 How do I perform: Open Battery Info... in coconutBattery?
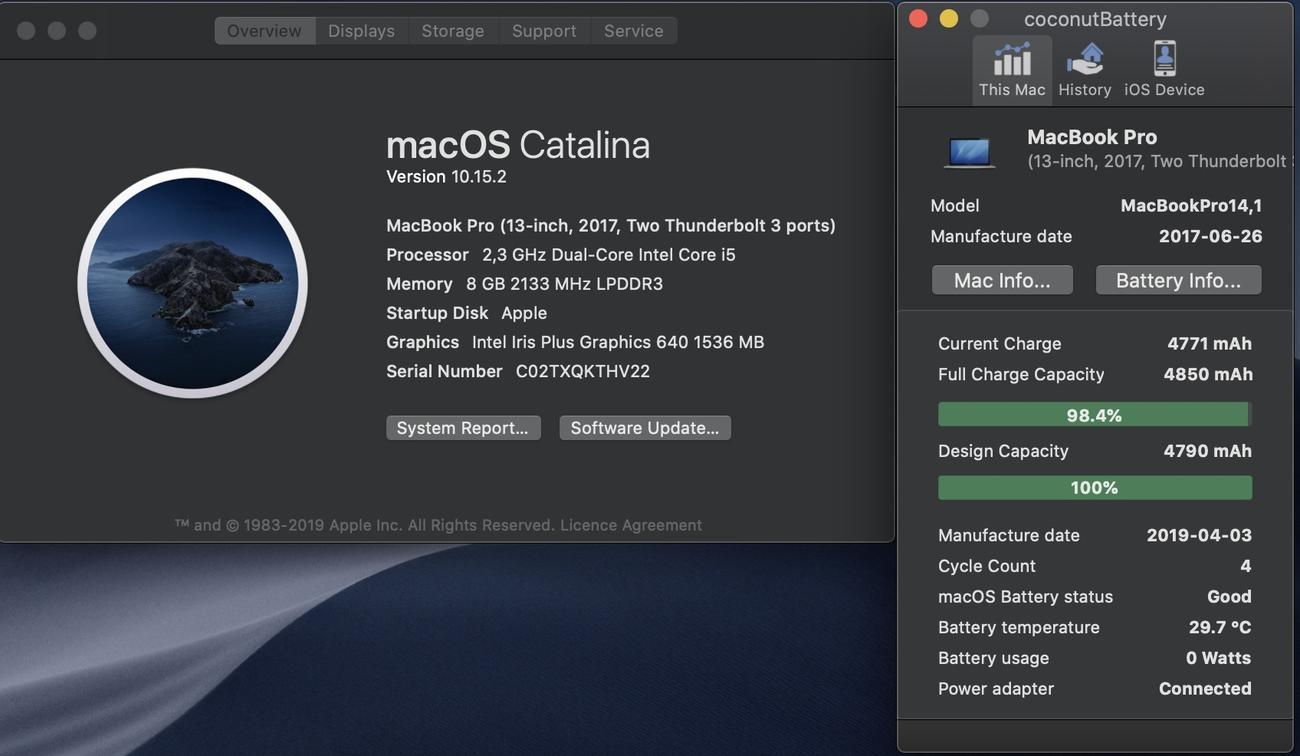click(x=1178, y=280)
